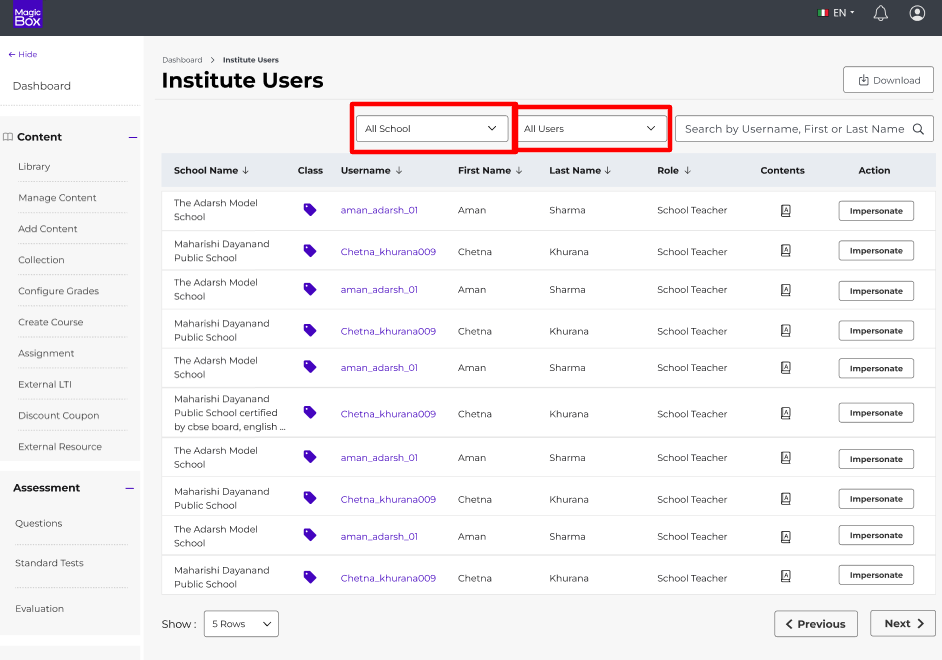Go to the Next page
Viewport: 942px width, 660px height.
click(903, 623)
